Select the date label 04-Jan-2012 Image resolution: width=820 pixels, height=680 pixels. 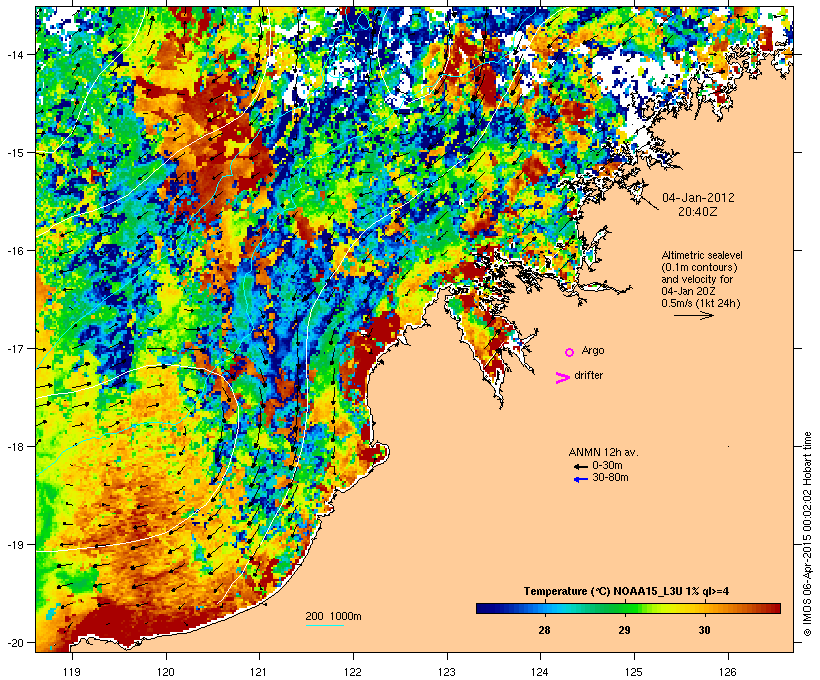click(698, 198)
